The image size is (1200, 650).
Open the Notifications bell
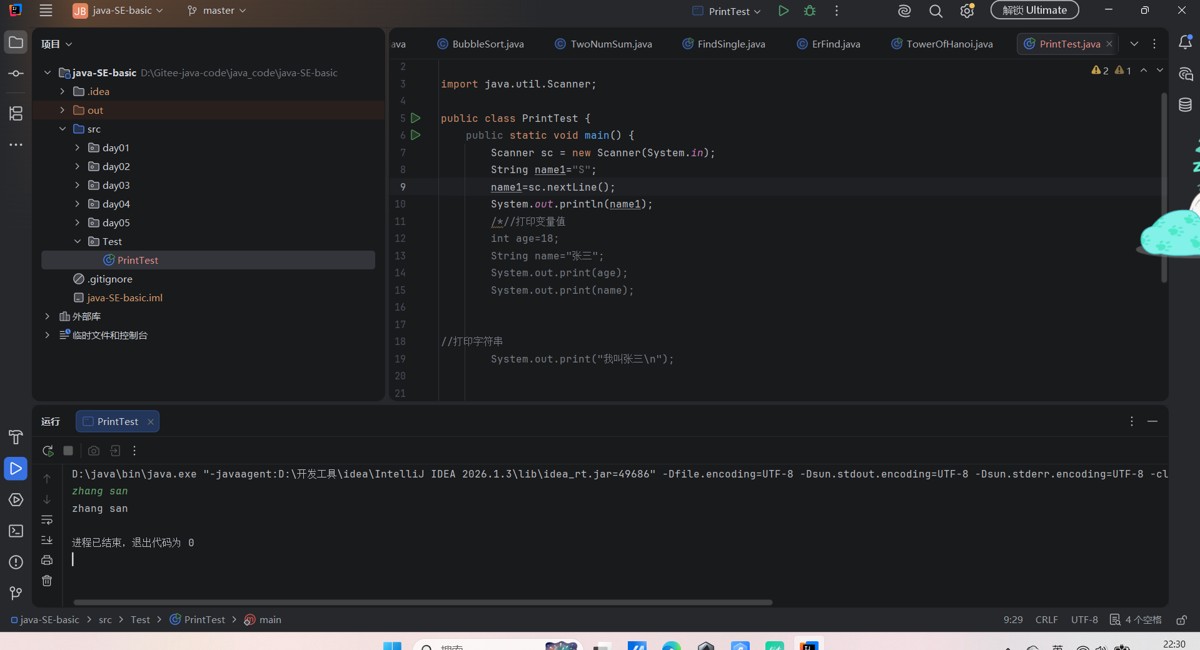pyautogui.click(x=1185, y=43)
